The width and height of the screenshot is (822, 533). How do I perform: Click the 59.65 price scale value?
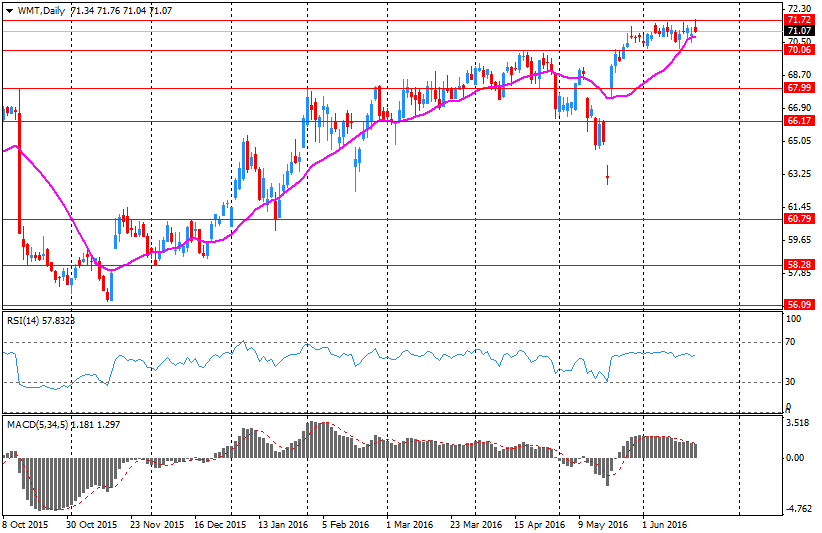click(799, 240)
